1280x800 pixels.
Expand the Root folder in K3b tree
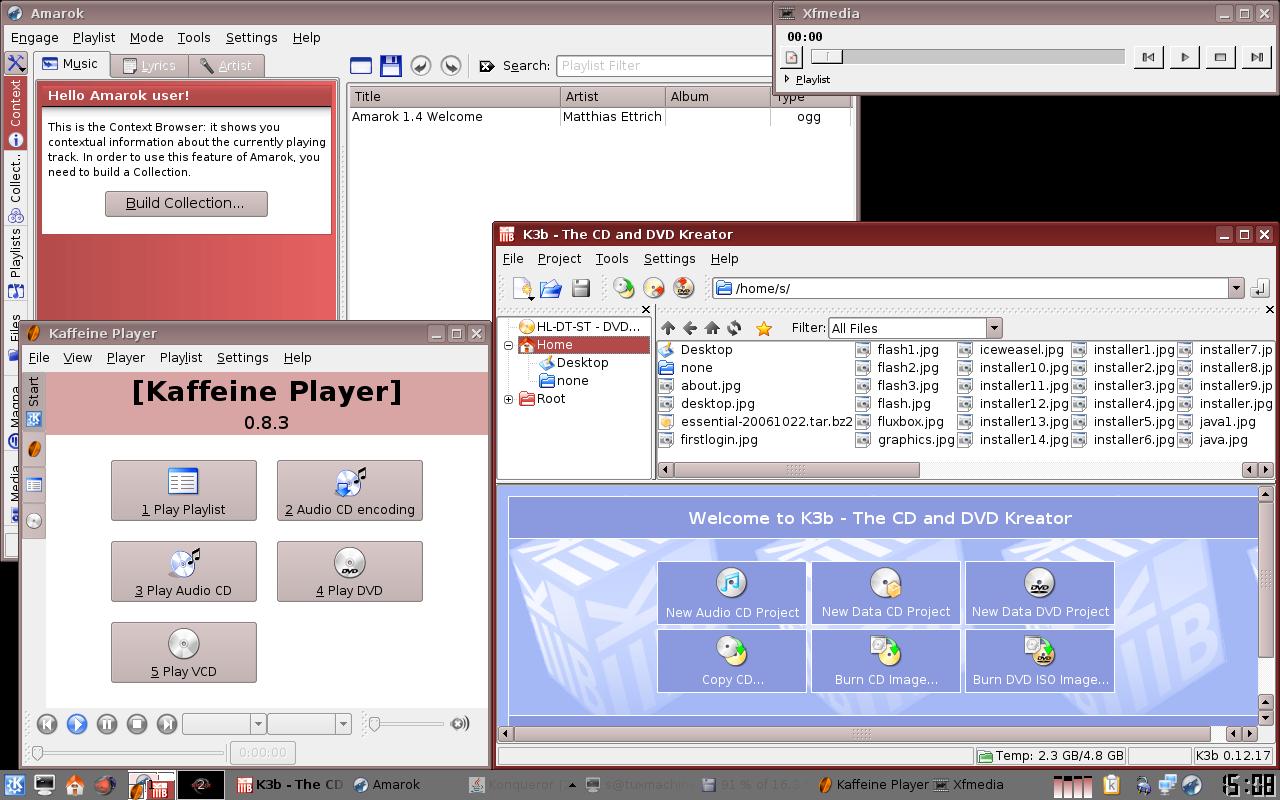click(509, 399)
